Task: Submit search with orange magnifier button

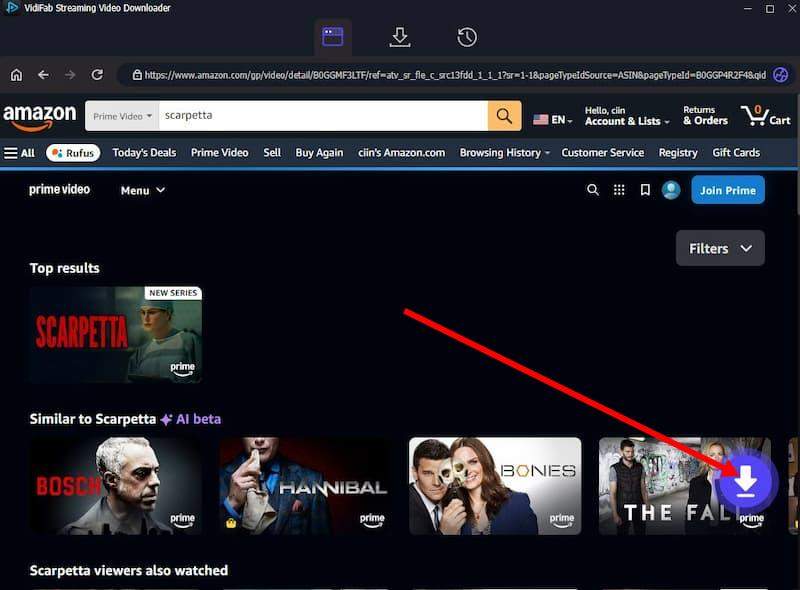Action: [505, 116]
